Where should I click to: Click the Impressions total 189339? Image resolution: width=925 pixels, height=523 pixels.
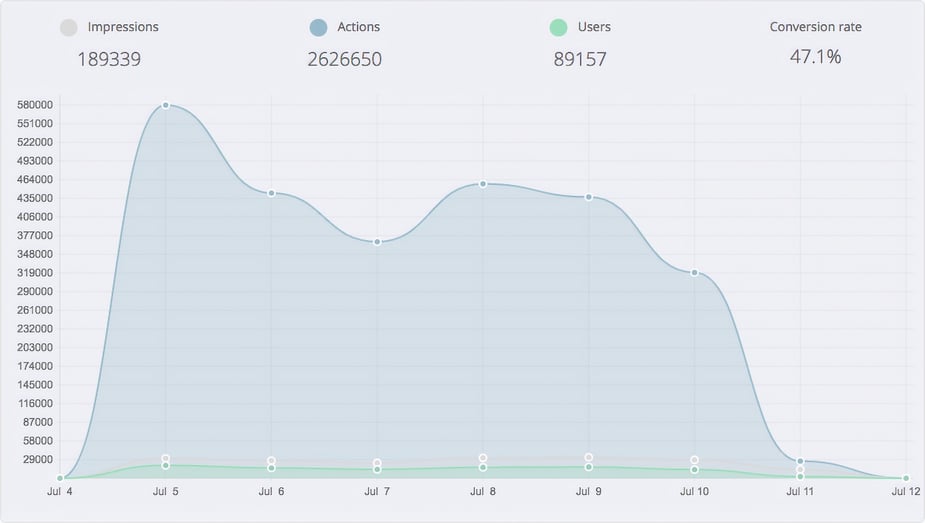(109, 59)
